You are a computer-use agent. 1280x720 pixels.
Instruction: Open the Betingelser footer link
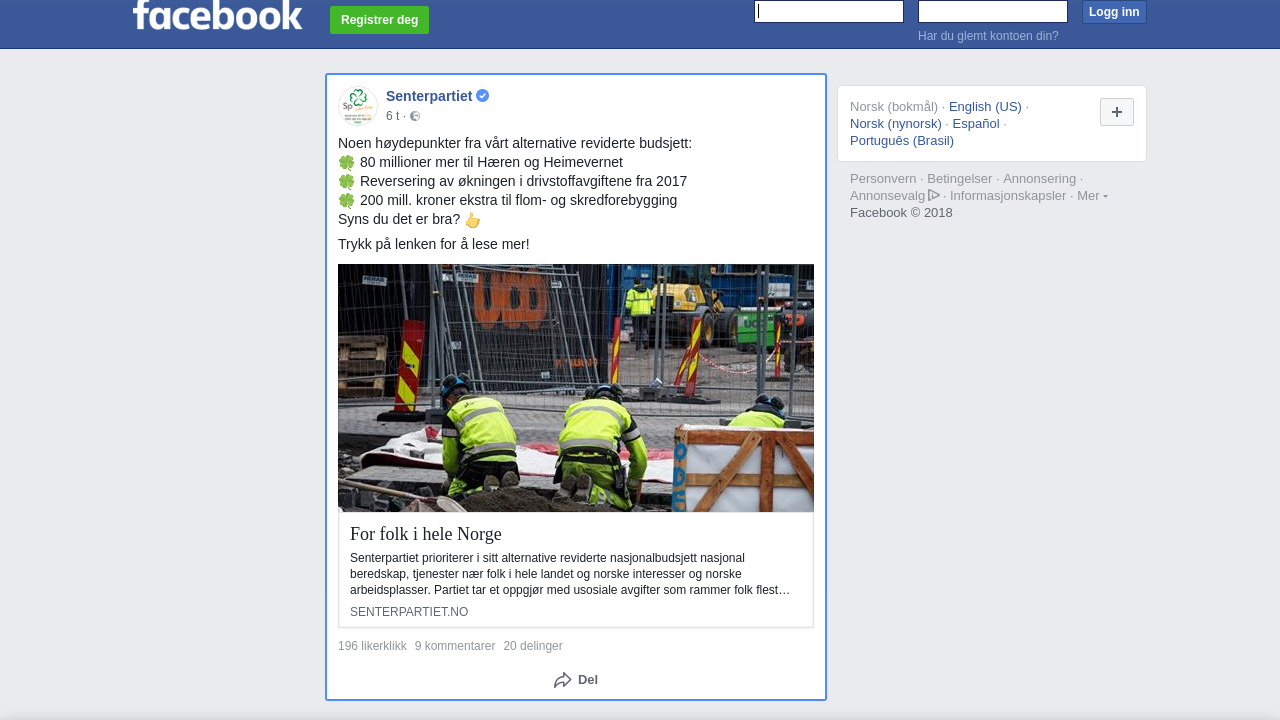pyautogui.click(x=959, y=179)
